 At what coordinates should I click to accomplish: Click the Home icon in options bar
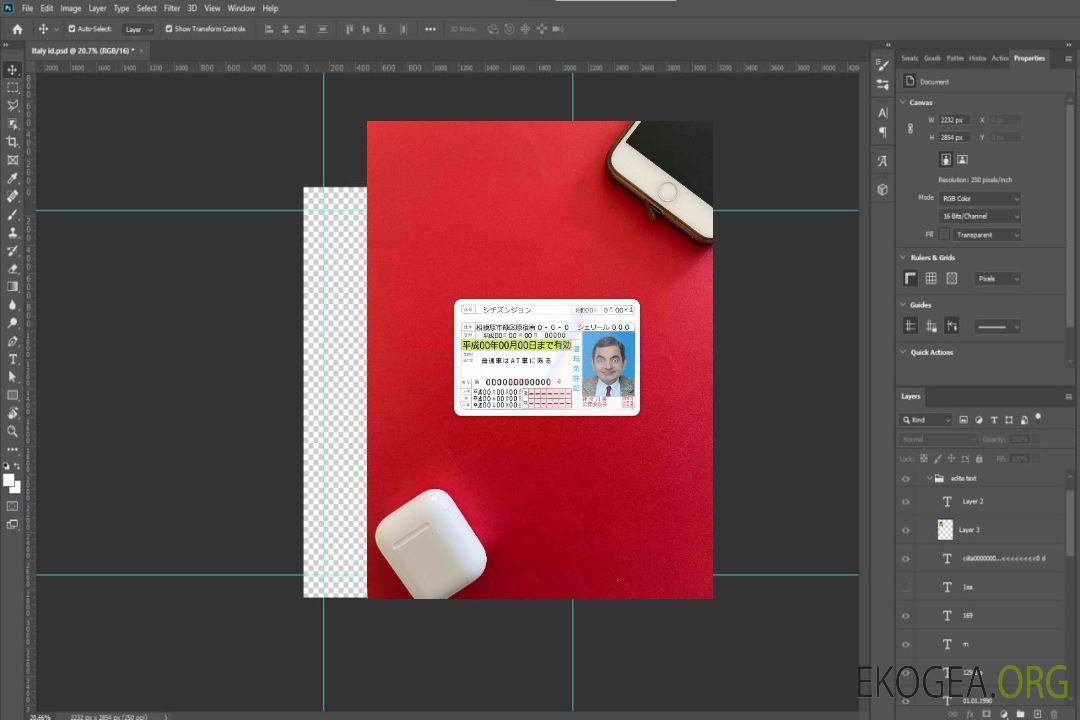tap(17, 29)
